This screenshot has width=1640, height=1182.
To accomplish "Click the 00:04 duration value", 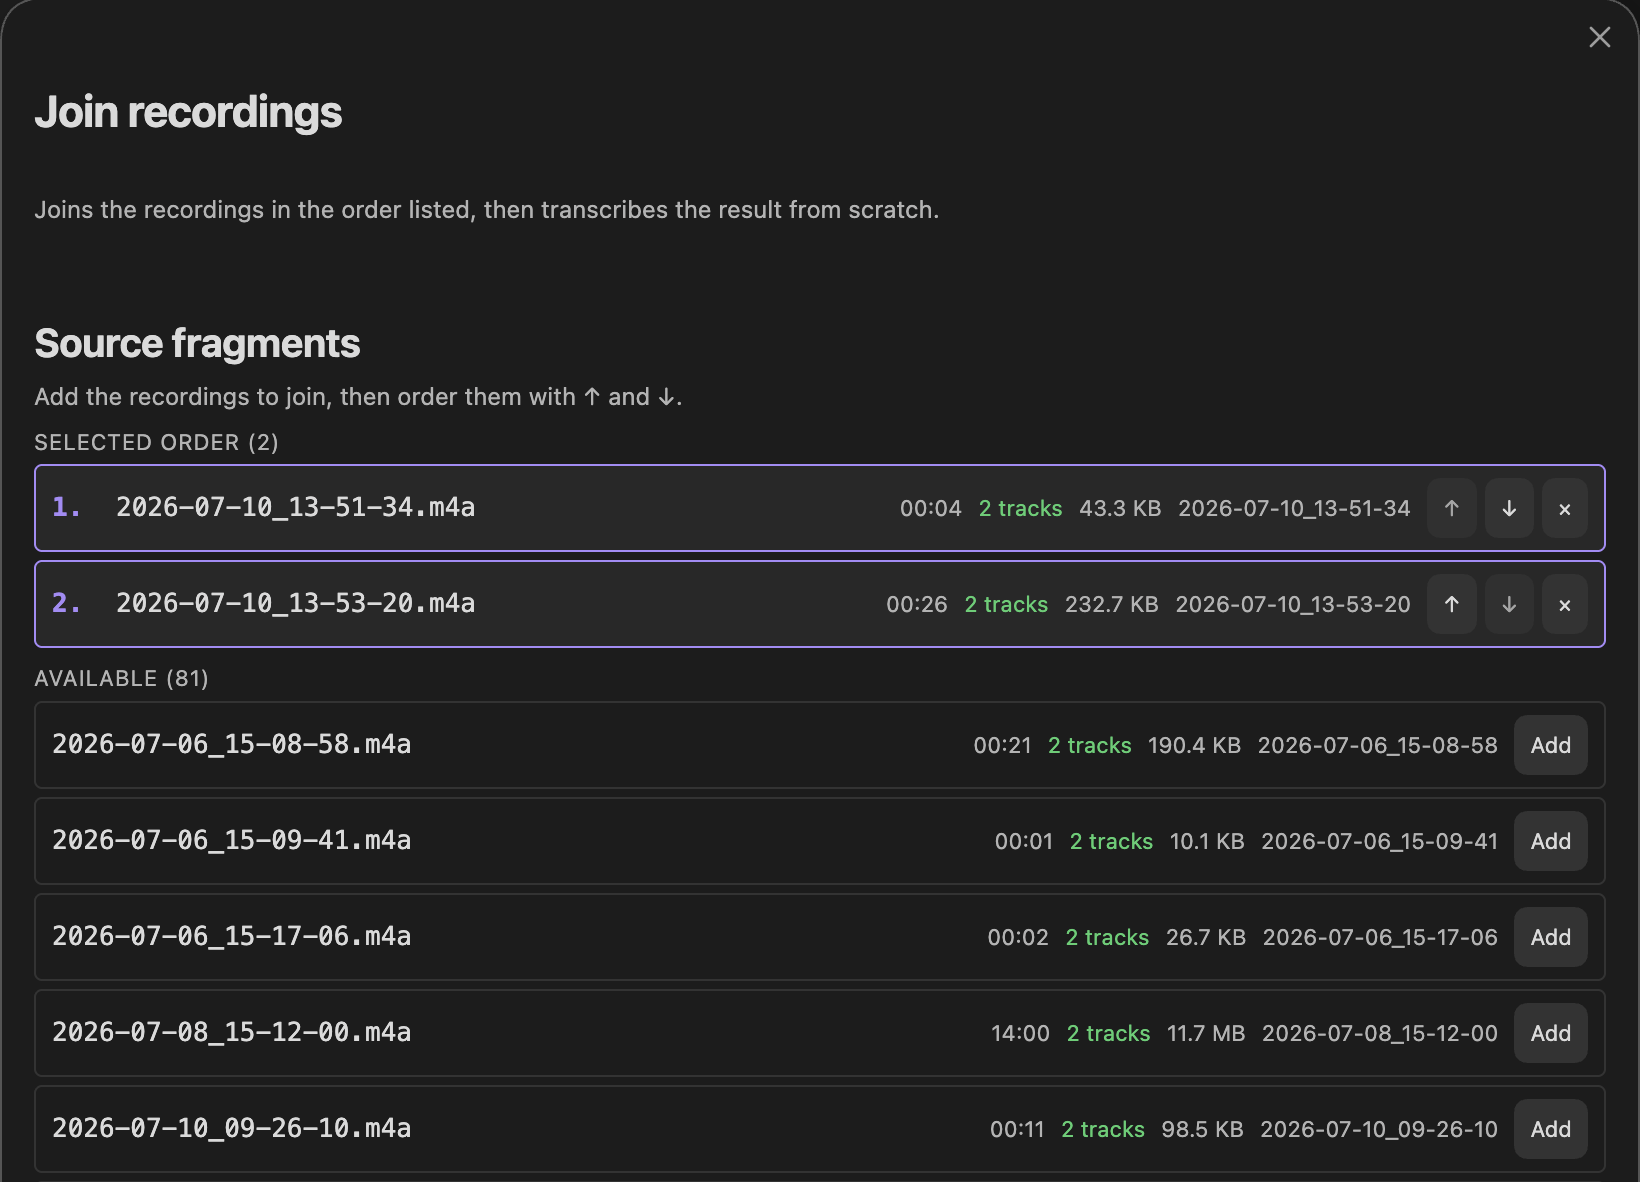I will (931, 508).
